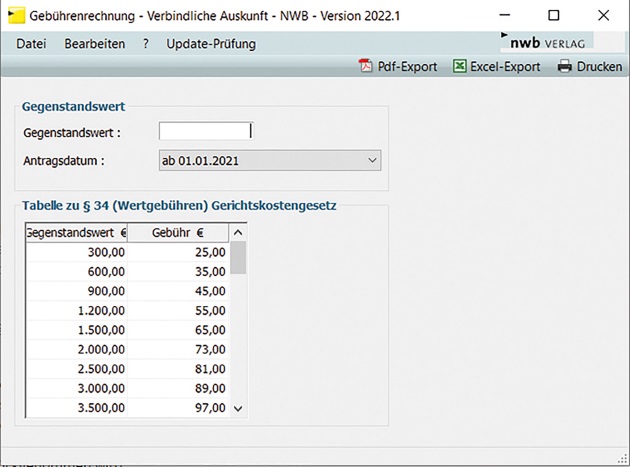Click the Gegenstandswert € column header
This screenshot has height=467, width=630.
pos(76,232)
